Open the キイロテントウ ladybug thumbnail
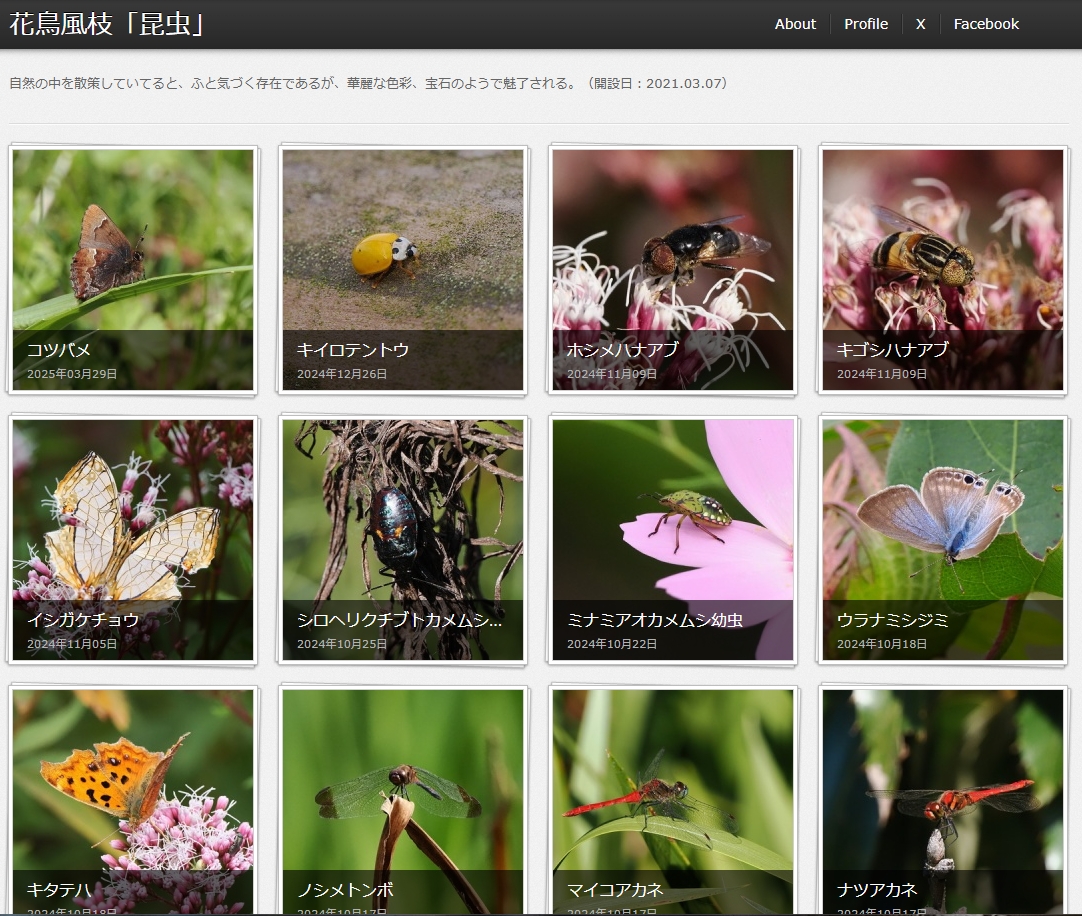 point(402,269)
